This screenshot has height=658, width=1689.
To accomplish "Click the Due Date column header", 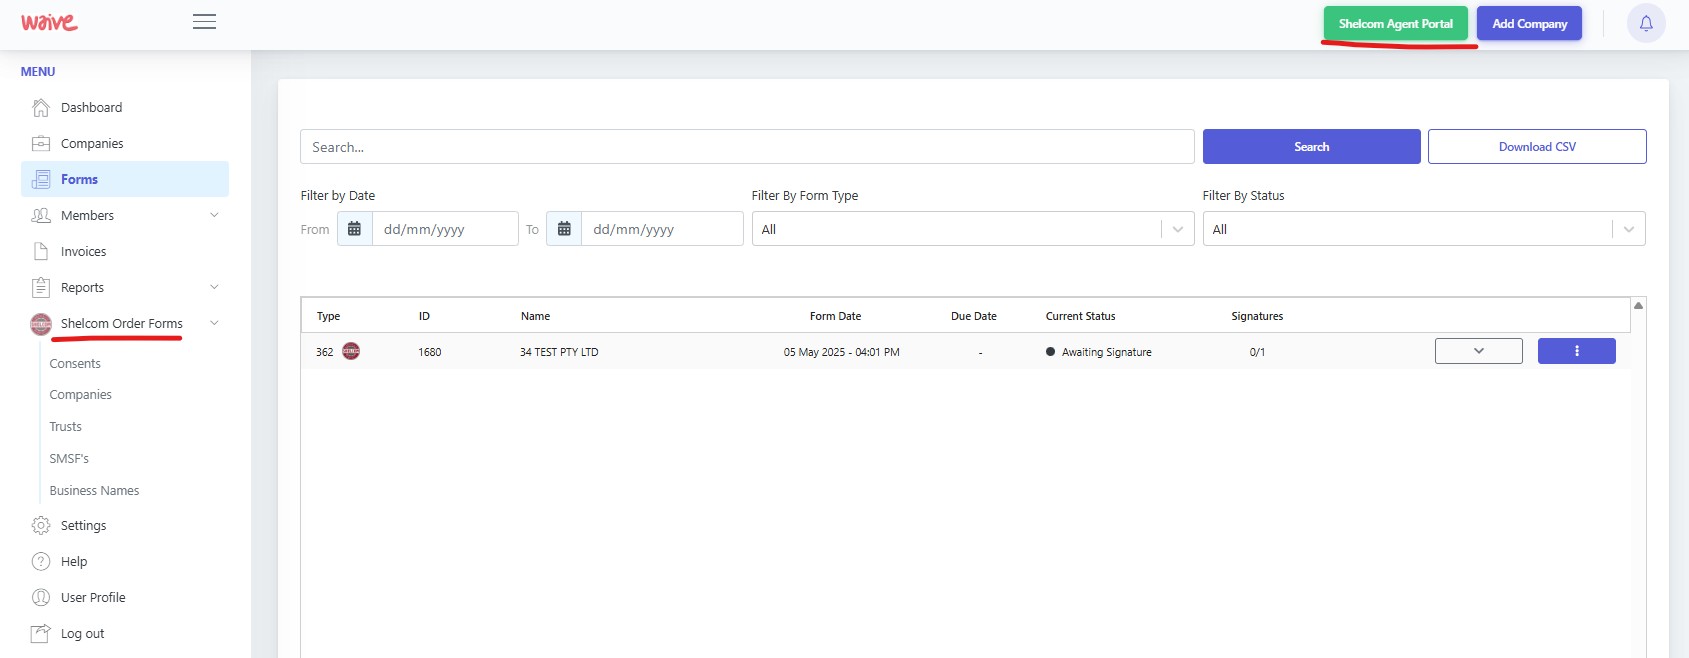I will click(x=974, y=316).
